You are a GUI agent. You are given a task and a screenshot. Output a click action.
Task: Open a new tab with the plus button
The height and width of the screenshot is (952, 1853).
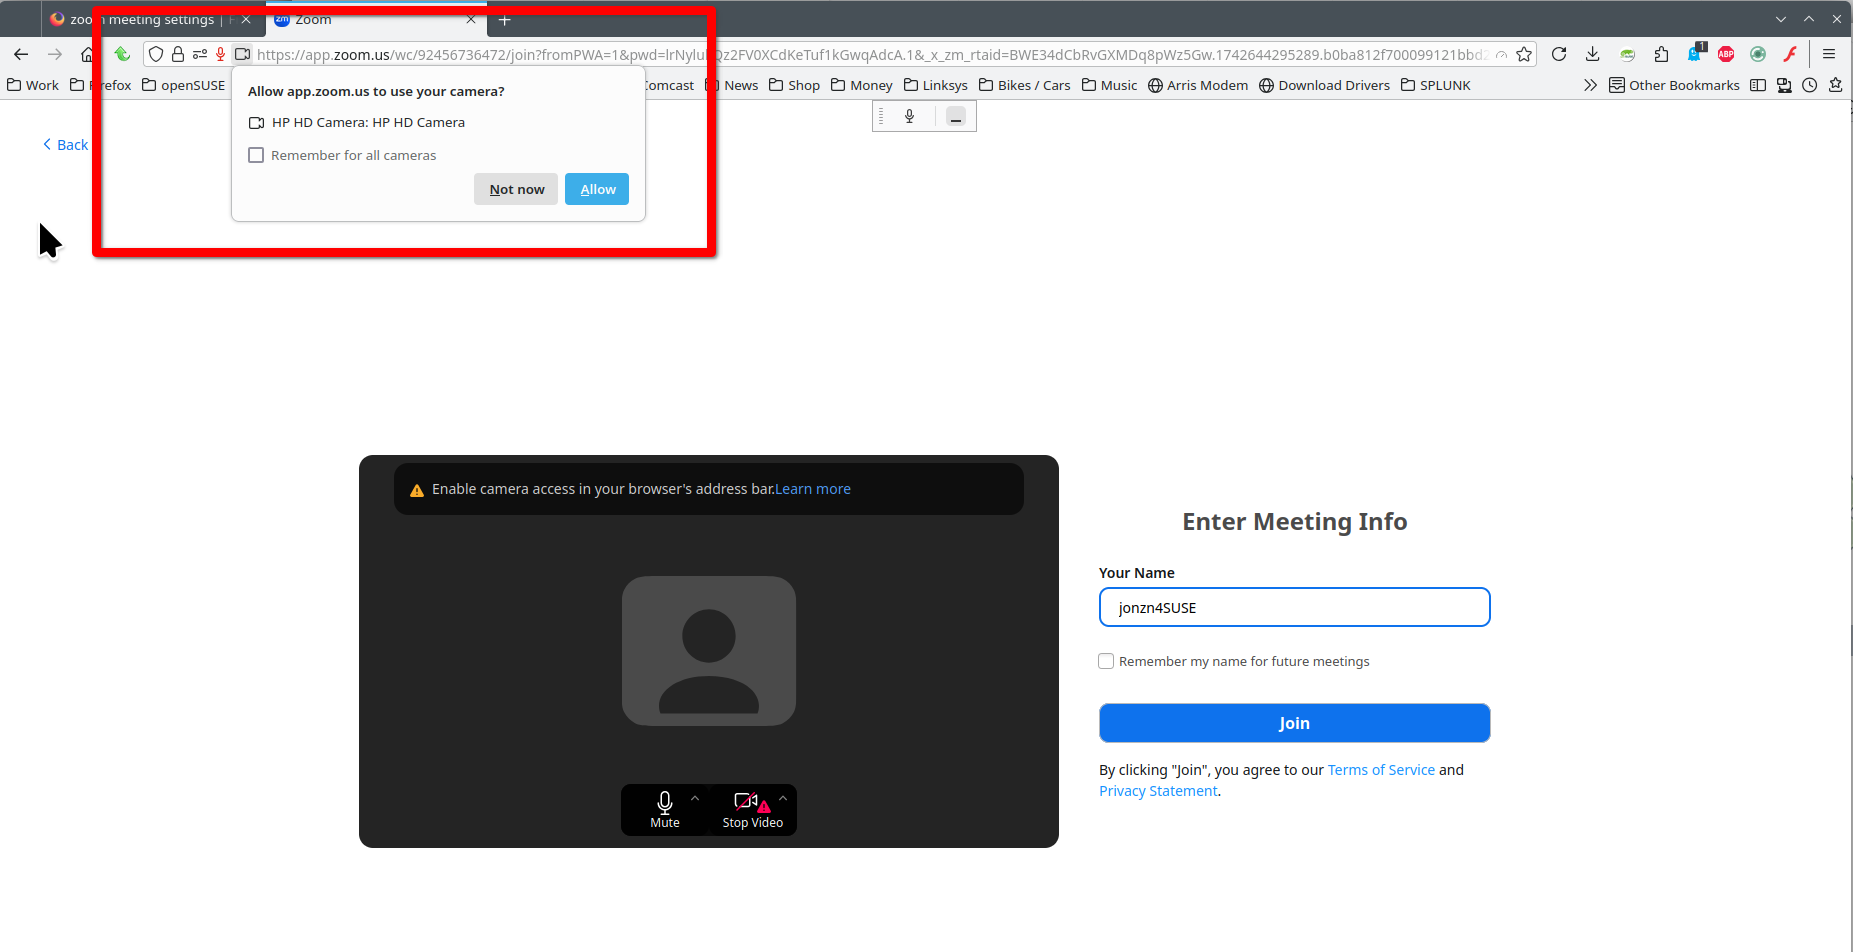tap(505, 19)
